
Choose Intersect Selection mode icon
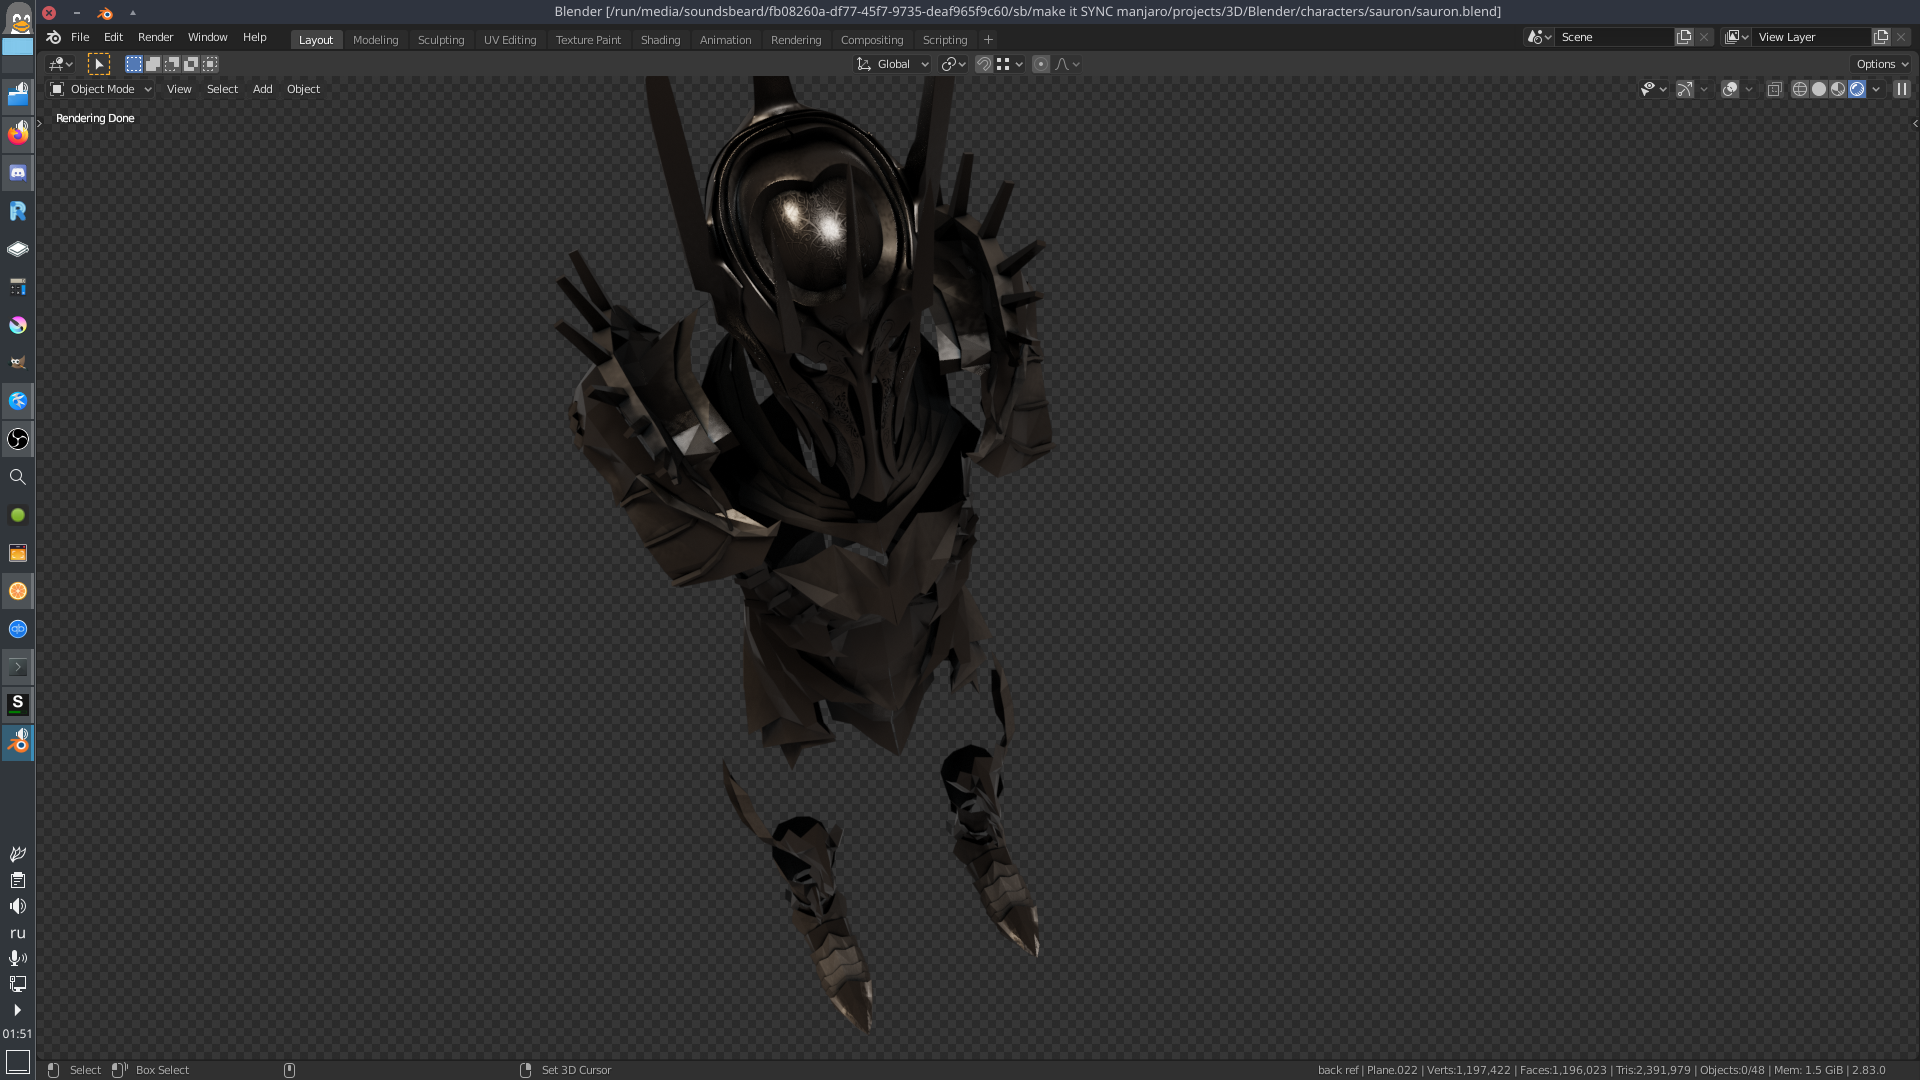coord(210,64)
